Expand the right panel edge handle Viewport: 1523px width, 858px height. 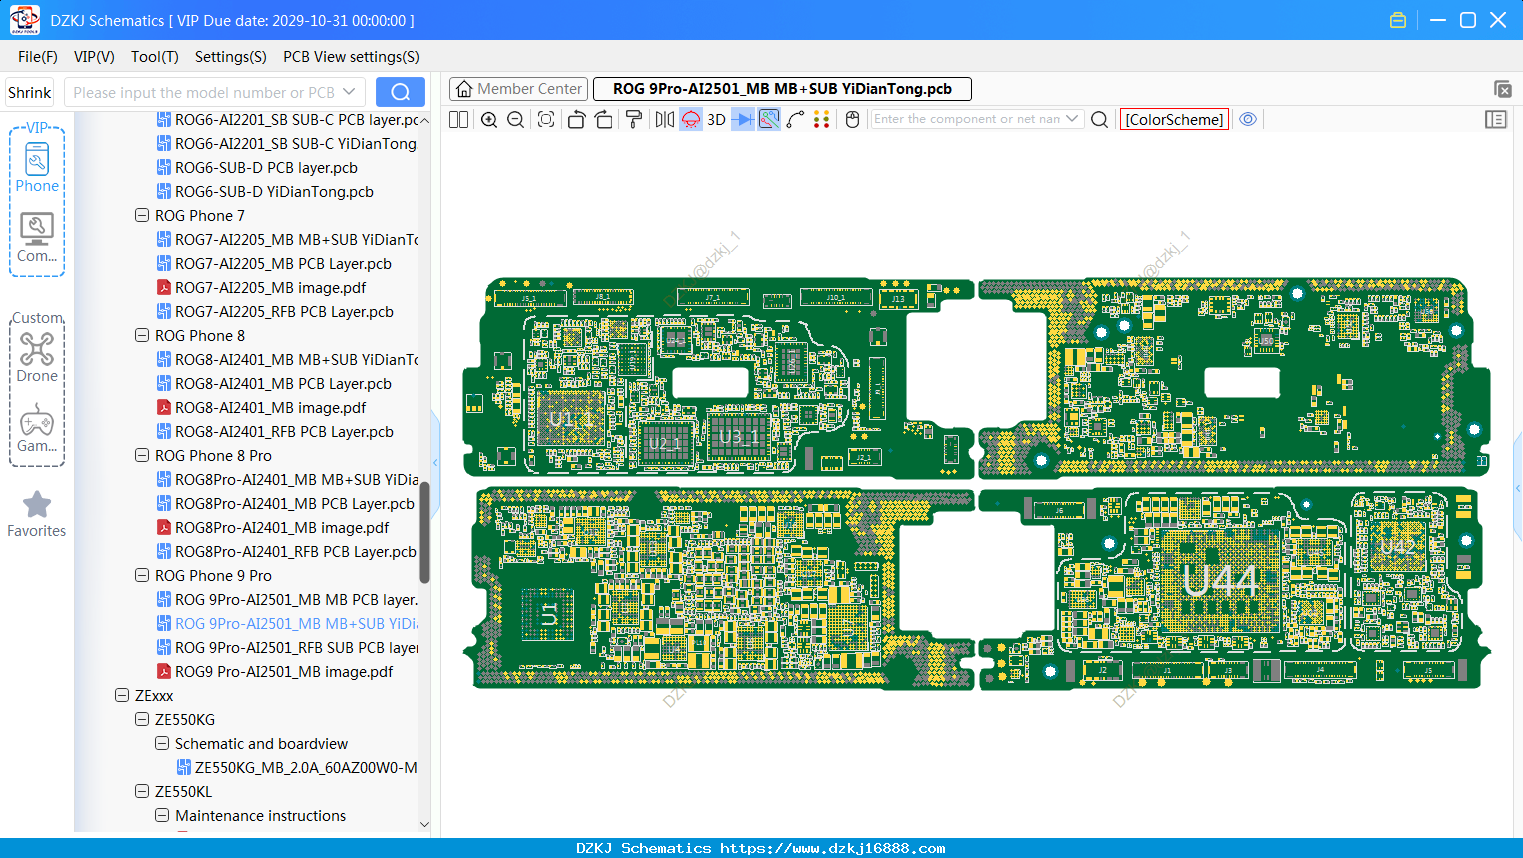1518,489
